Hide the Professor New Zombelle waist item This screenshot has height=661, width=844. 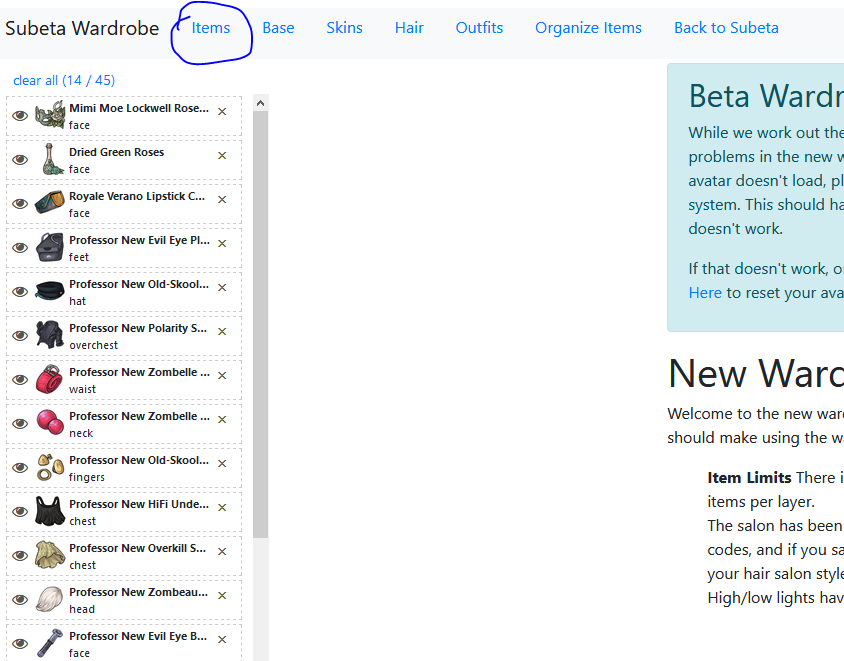coord(20,379)
